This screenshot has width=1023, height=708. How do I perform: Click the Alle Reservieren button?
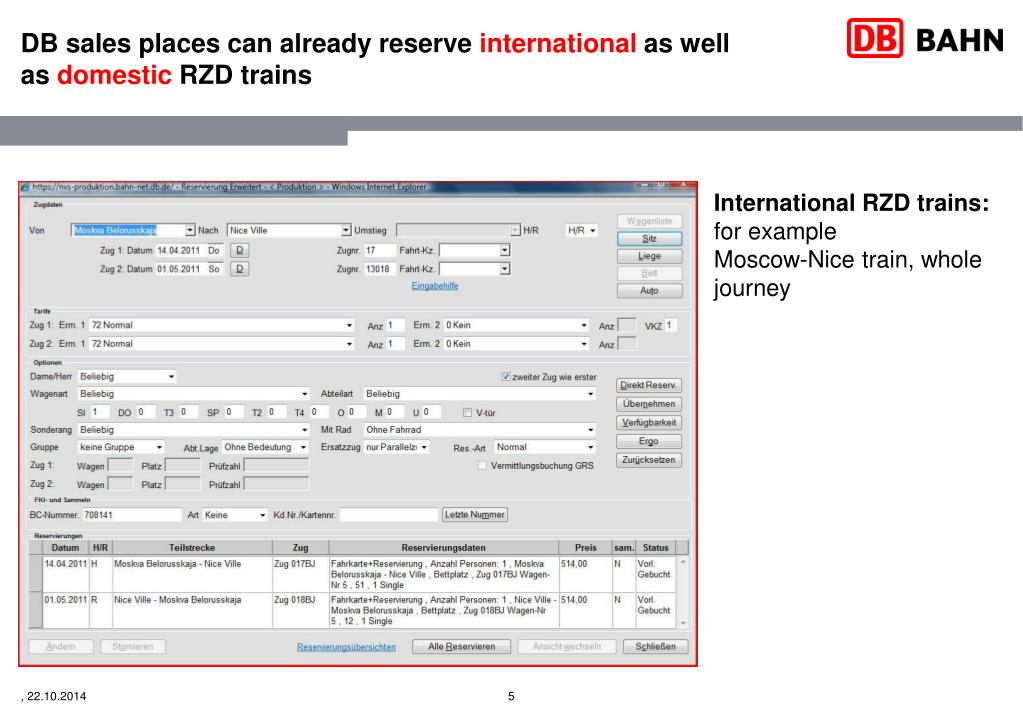pyautogui.click(x=461, y=647)
